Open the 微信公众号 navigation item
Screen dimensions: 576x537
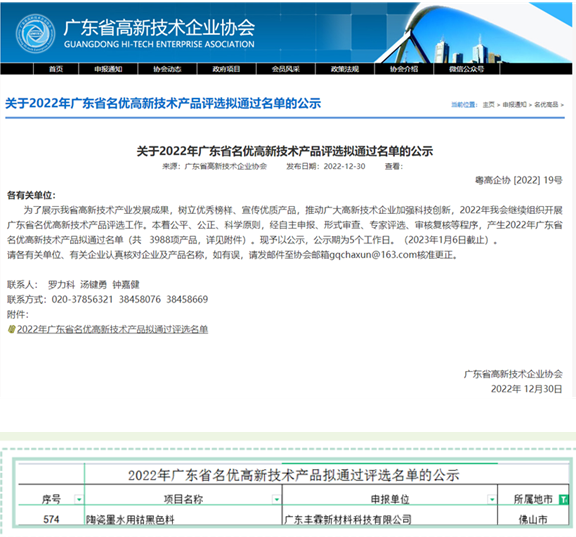(466, 69)
